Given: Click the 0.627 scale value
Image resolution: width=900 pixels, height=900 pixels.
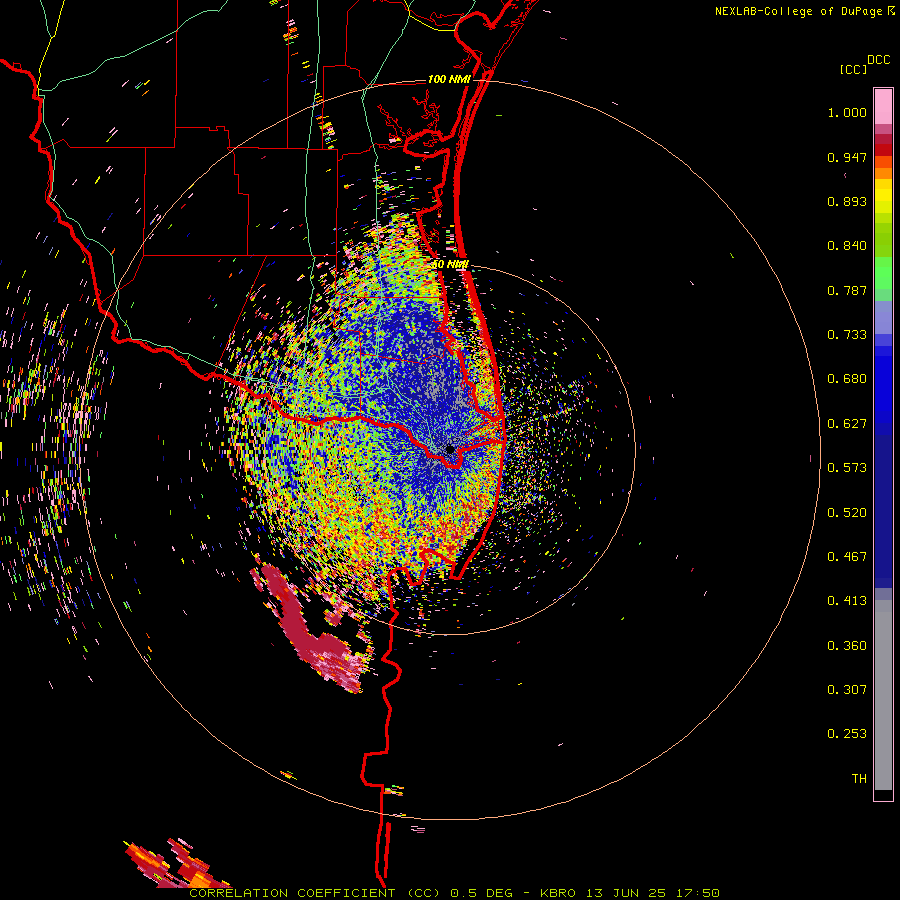Looking at the screenshot, I should coord(847,424).
